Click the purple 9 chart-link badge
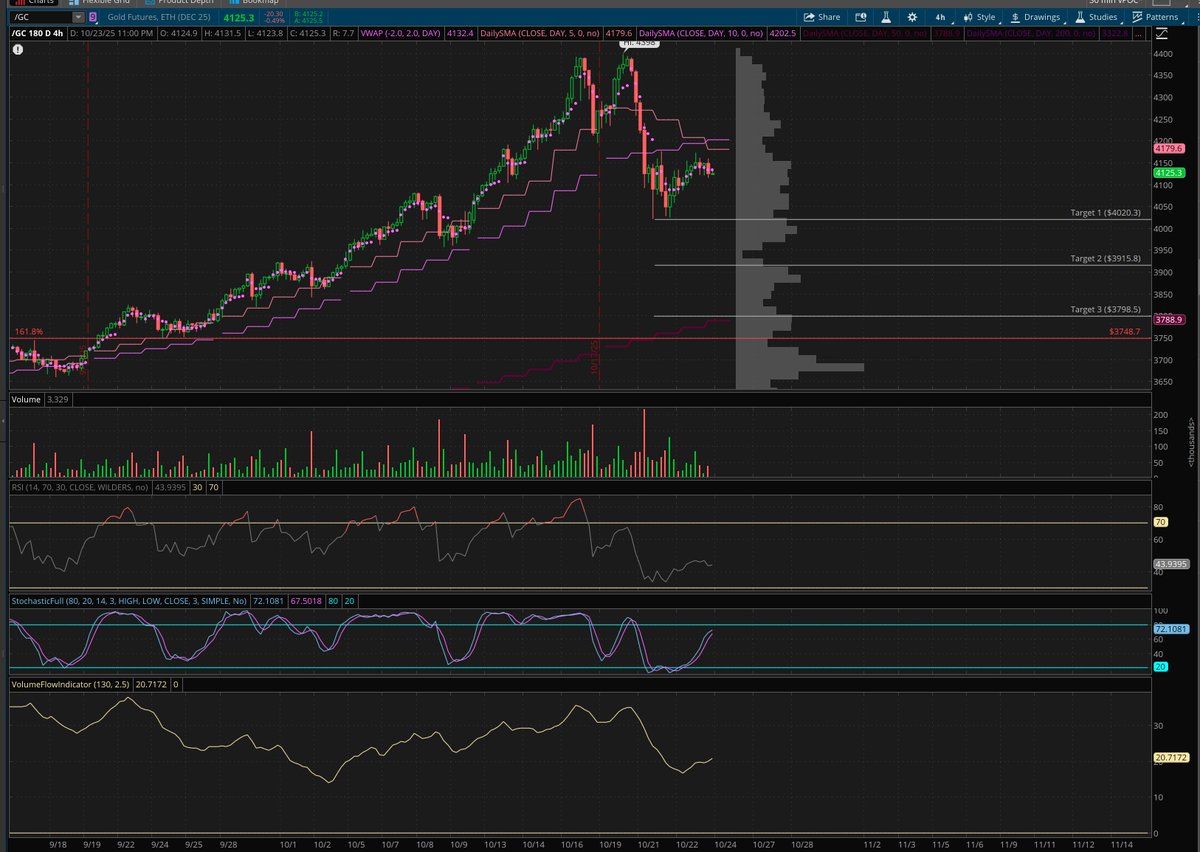This screenshot has height=852, width=1200. [93, 17]
